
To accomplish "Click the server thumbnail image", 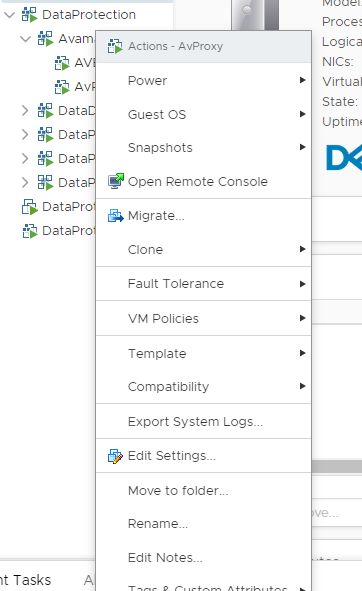I will coord(255,15).
